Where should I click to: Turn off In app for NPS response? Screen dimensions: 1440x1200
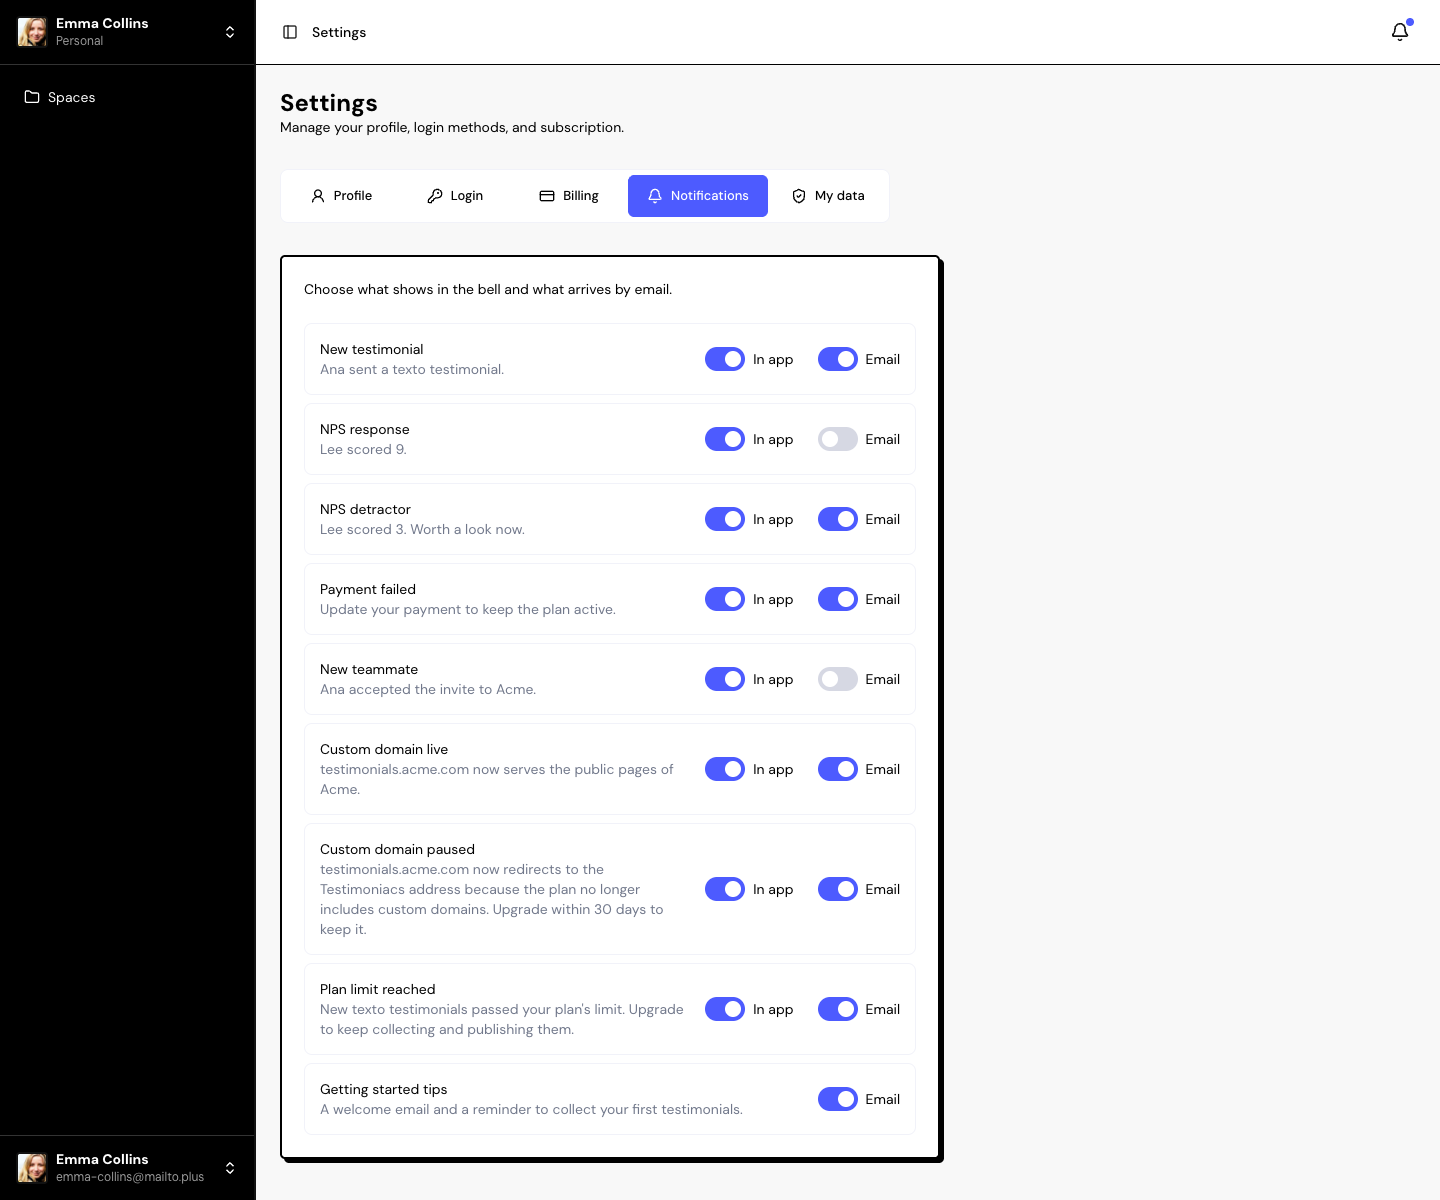(725, 439)
